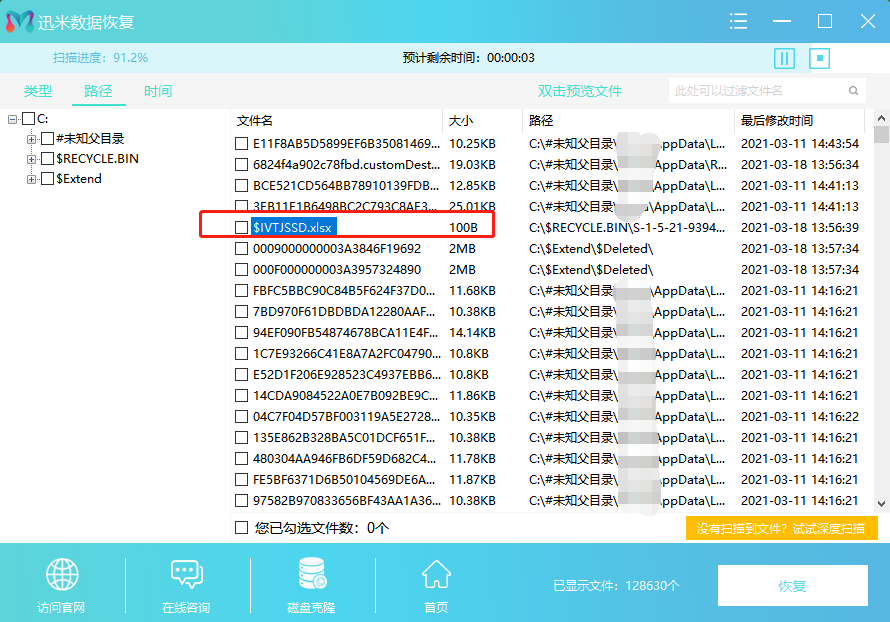Select the disk clone icon
890x622 pixels.
310,573
